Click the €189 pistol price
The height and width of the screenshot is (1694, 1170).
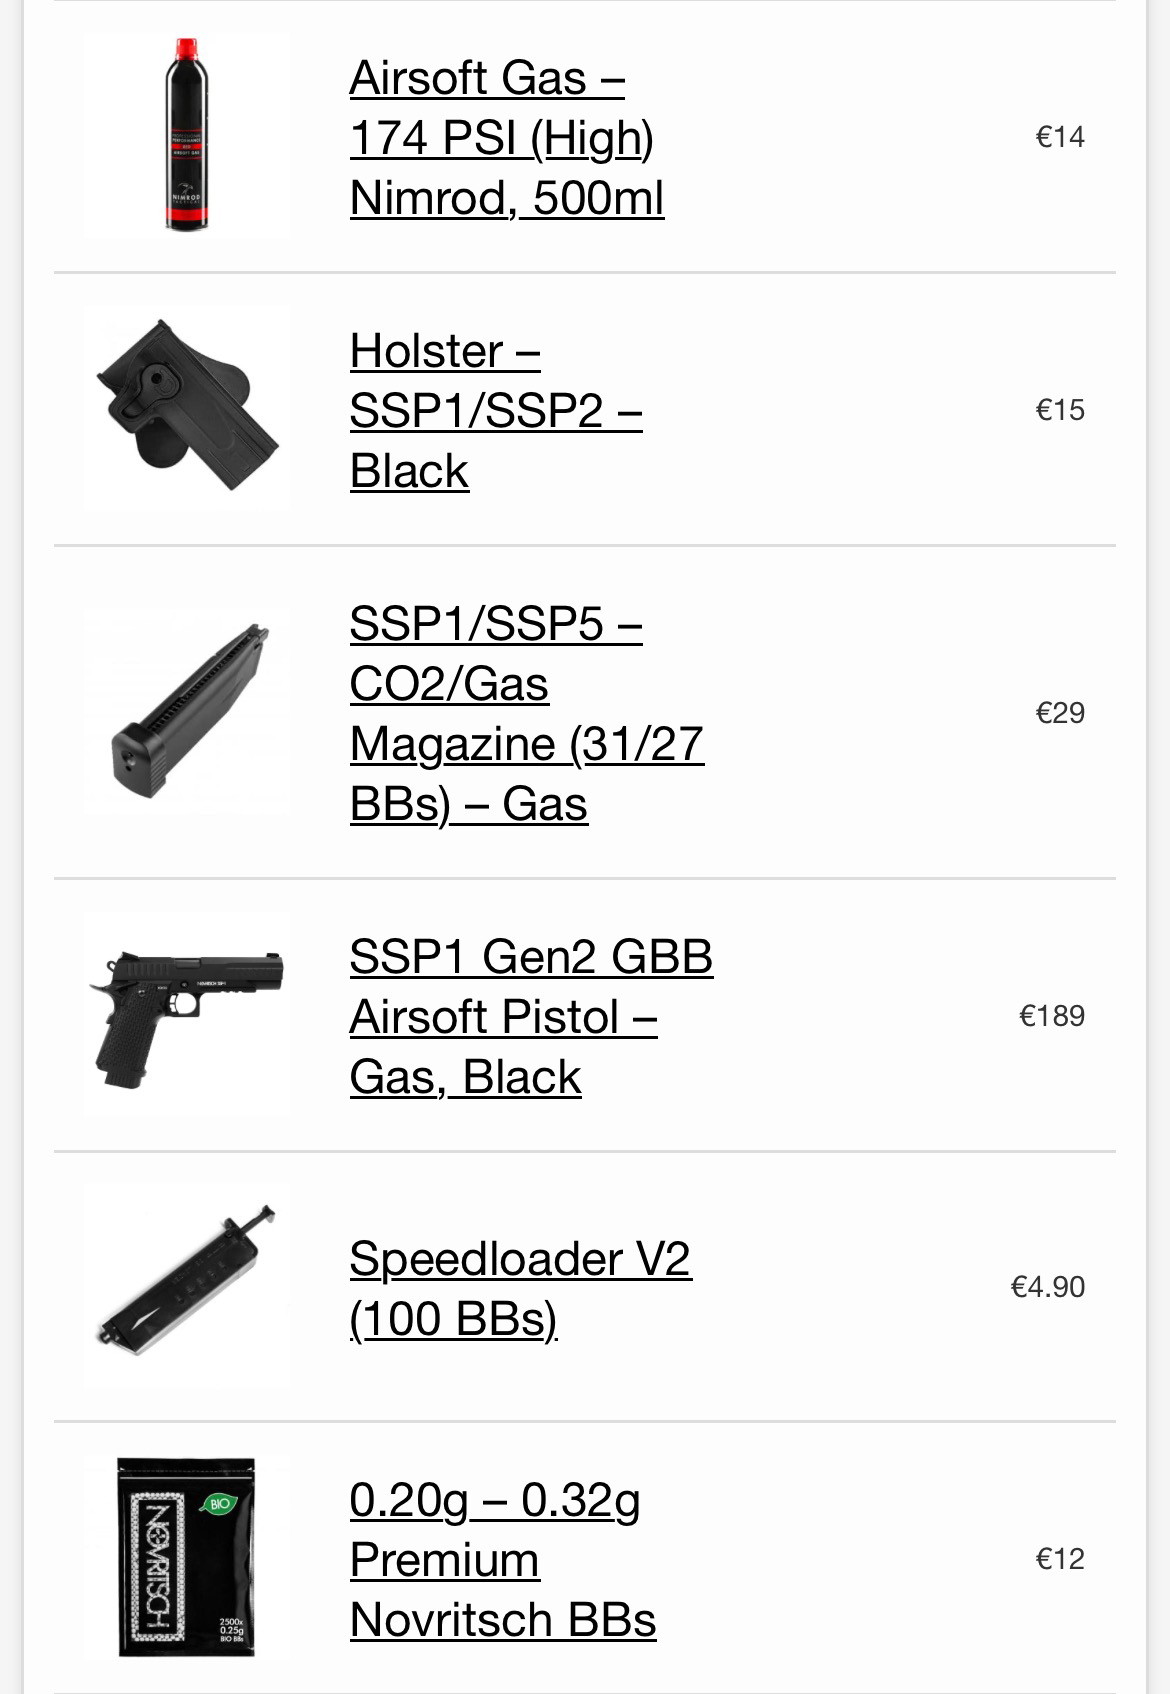tap(1052, 1016)
